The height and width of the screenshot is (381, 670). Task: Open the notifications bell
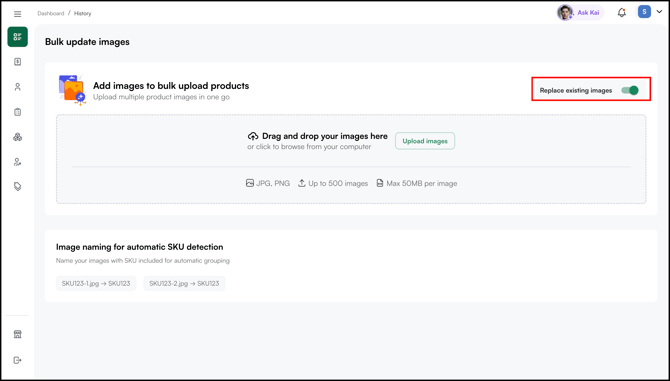(x=622, y=13)
